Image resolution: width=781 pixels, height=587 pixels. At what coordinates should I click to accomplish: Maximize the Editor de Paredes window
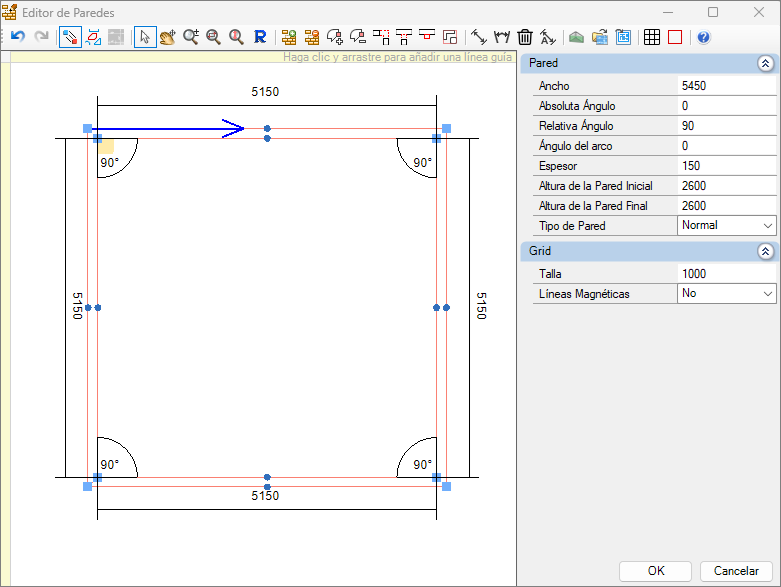[x=713, y=12]
